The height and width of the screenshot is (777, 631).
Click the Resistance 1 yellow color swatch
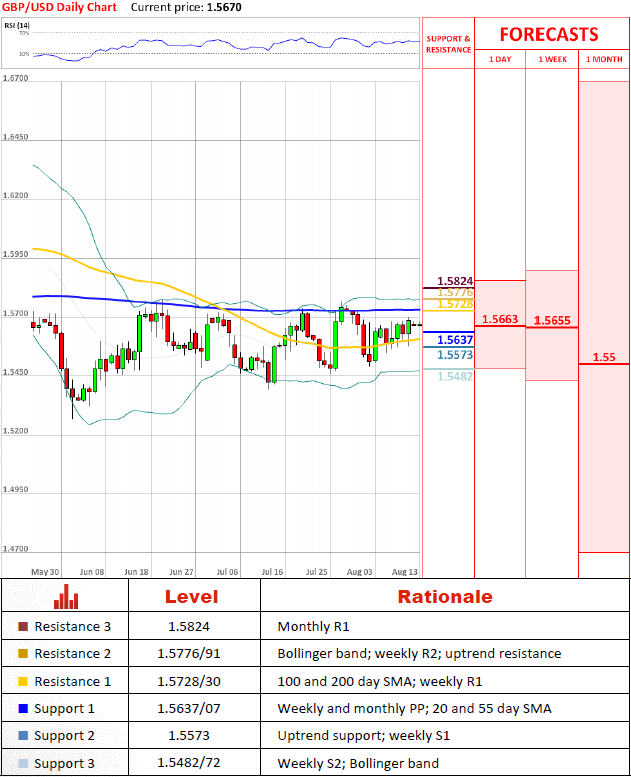pyautogui.click(x=23, y=681)
